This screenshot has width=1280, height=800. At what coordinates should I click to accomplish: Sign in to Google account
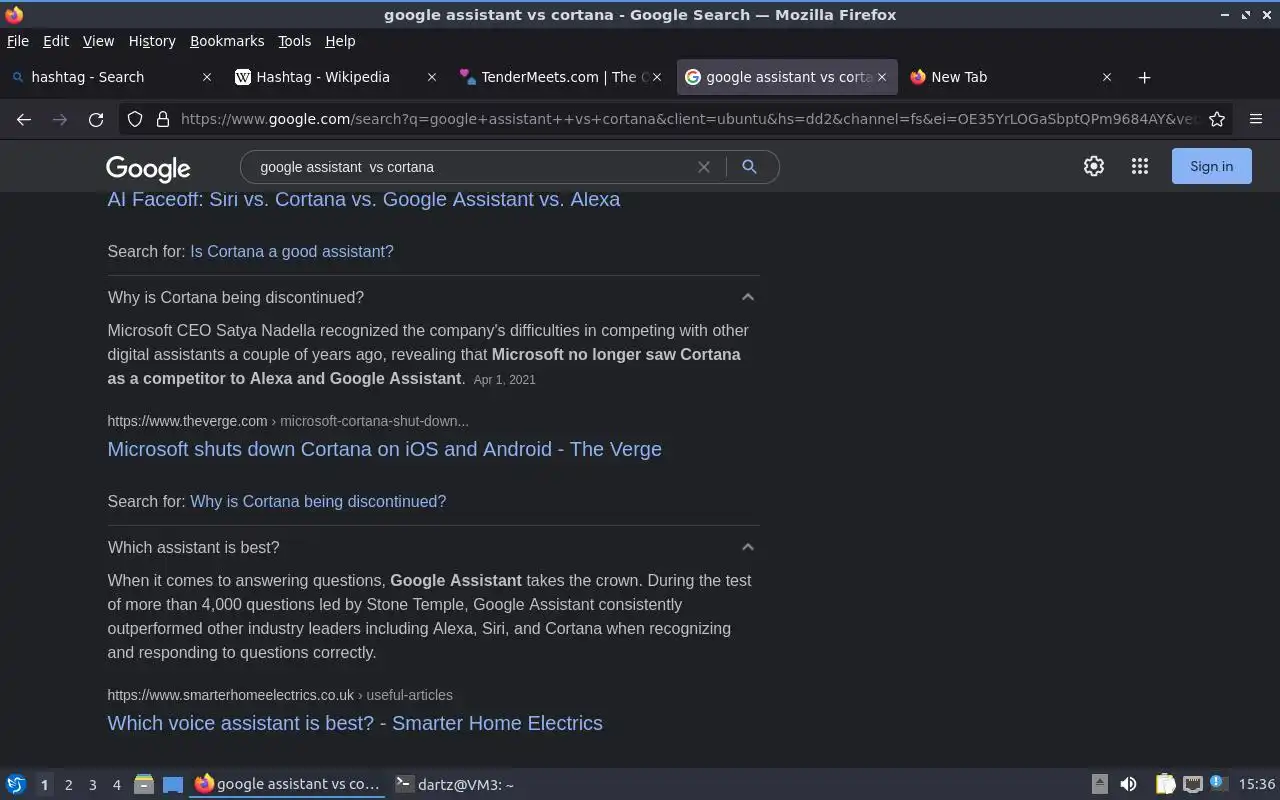coord(1211,167)
